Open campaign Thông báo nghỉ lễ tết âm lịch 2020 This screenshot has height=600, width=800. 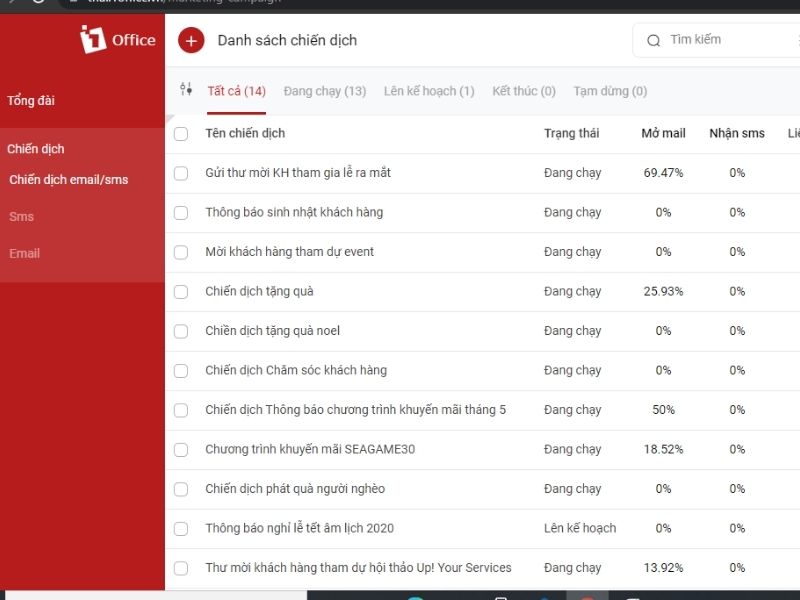point(299,528)
